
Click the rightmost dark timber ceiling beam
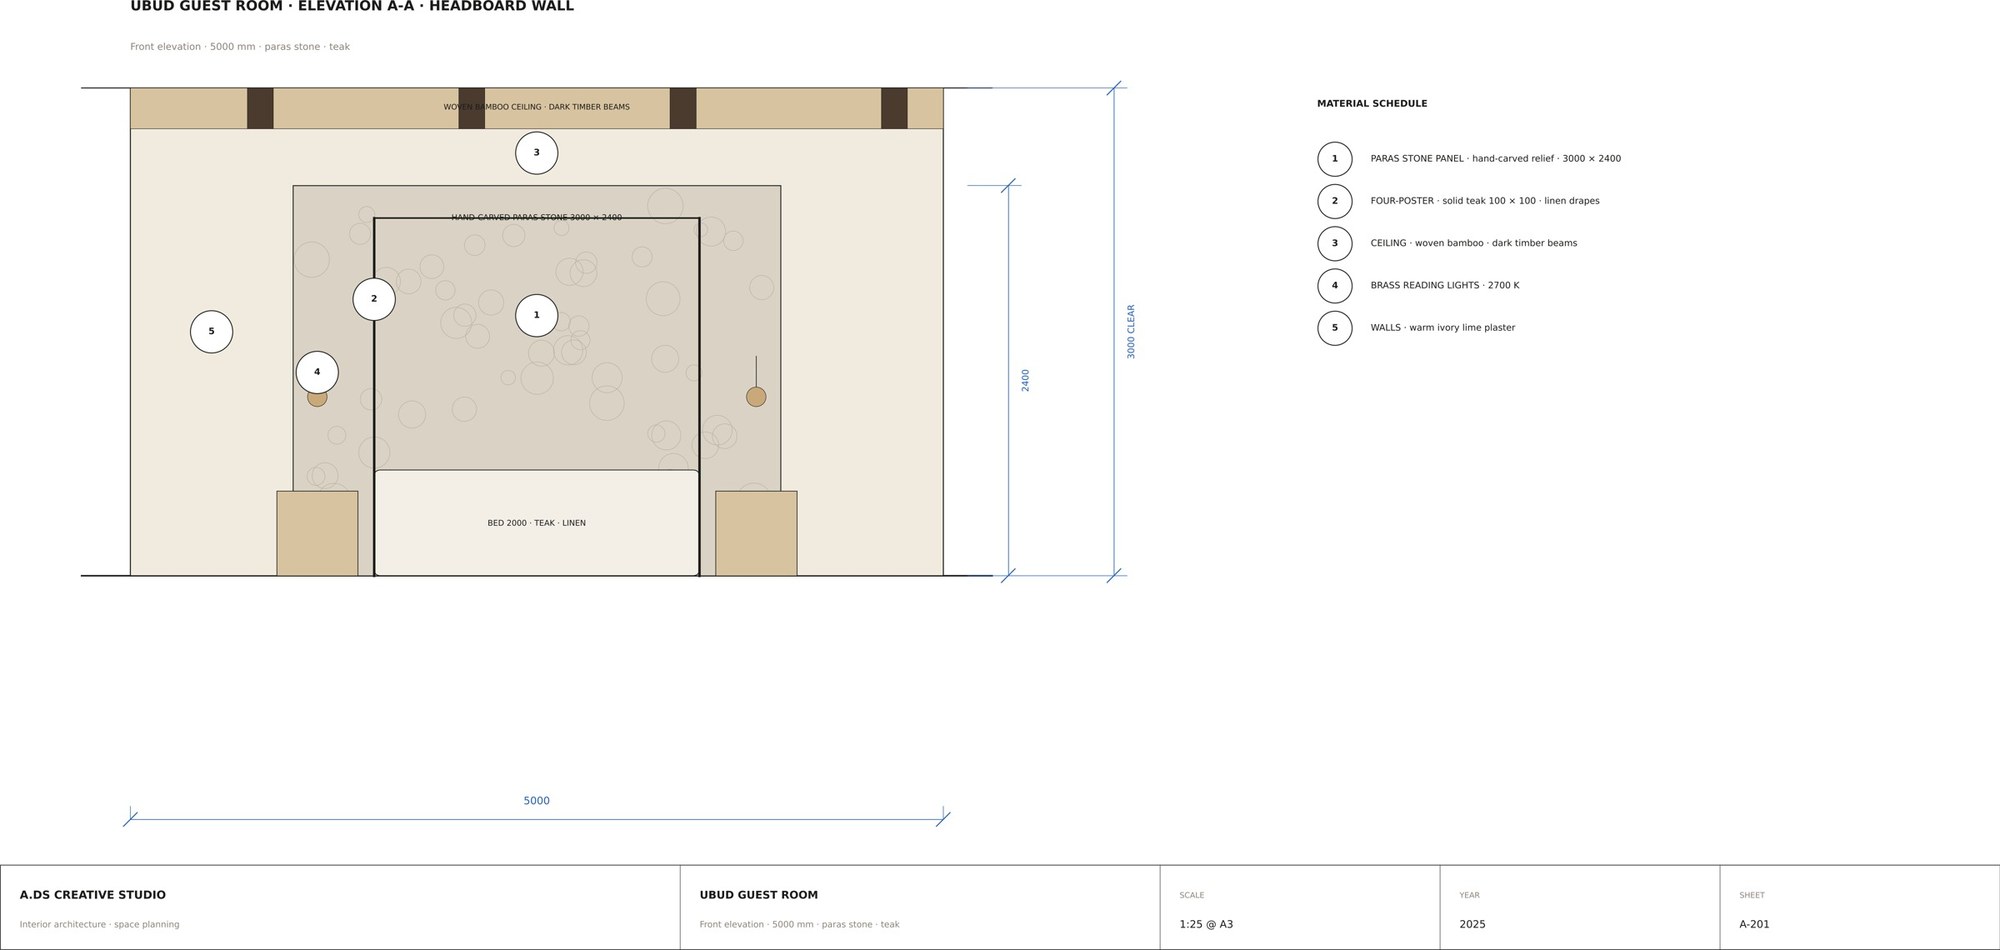(x=894, y=108)
